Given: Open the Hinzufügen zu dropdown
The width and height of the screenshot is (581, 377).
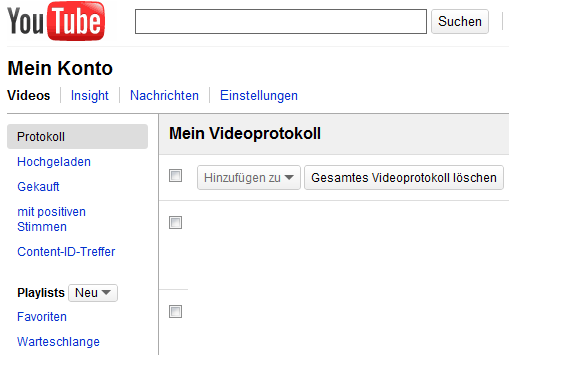Looking at the screenshot, I should (x=249, y=178).
